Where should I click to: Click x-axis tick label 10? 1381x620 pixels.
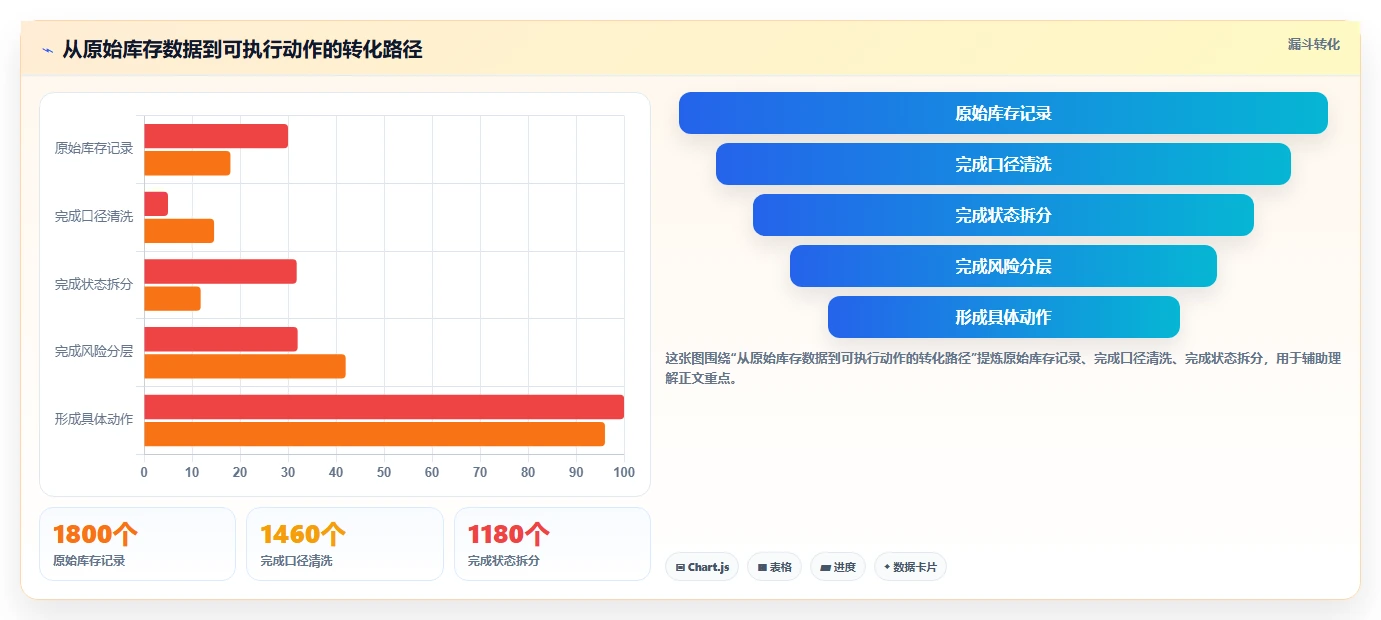192,472
